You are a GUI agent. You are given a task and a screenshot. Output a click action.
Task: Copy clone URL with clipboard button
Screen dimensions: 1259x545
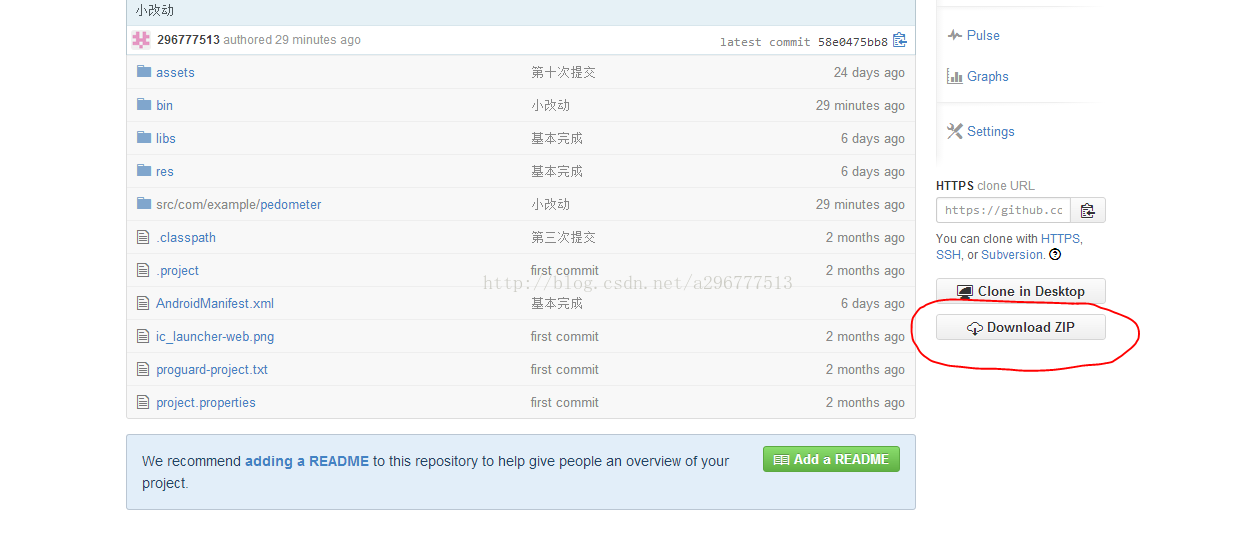(1088, 210)
